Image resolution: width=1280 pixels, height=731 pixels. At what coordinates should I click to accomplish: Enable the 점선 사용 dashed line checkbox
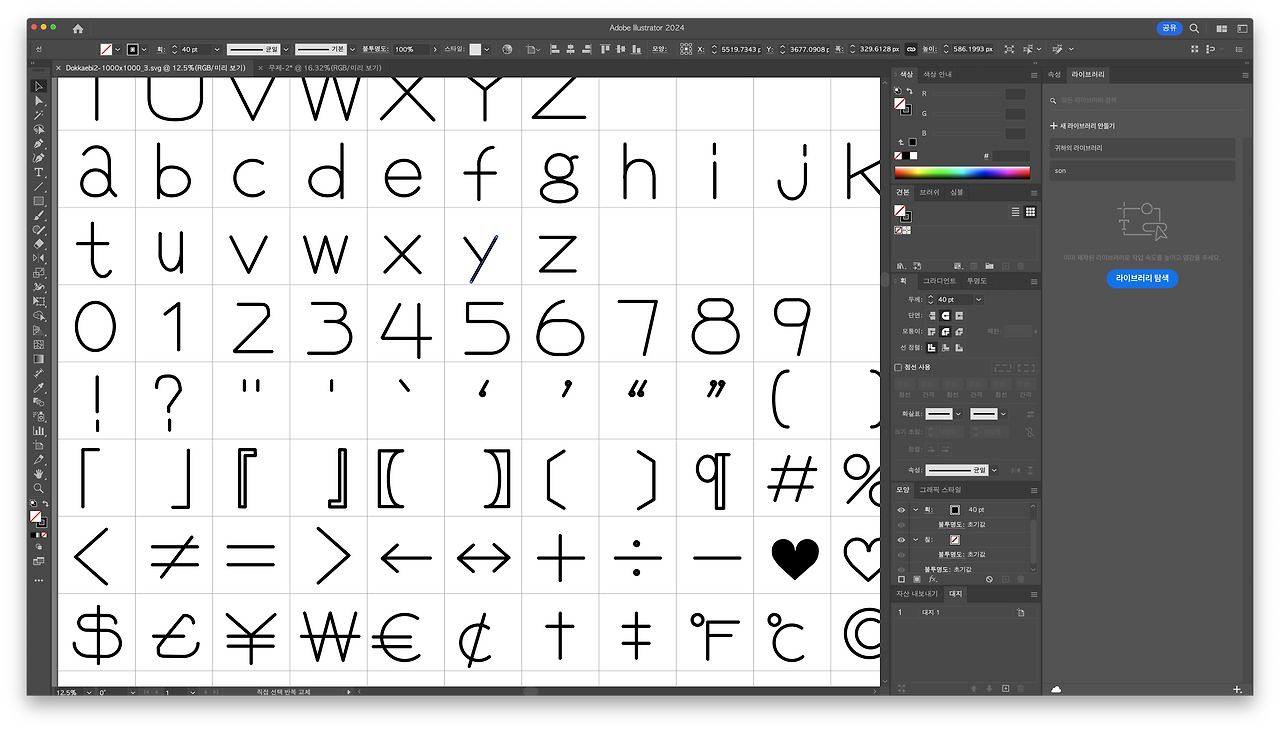coord(898,367)
